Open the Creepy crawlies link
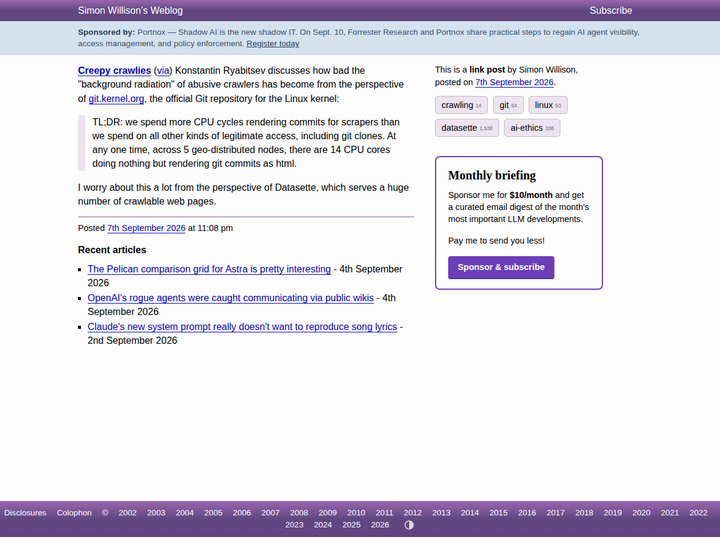Viewport: 720px width, 540px height. pos(114,70)
